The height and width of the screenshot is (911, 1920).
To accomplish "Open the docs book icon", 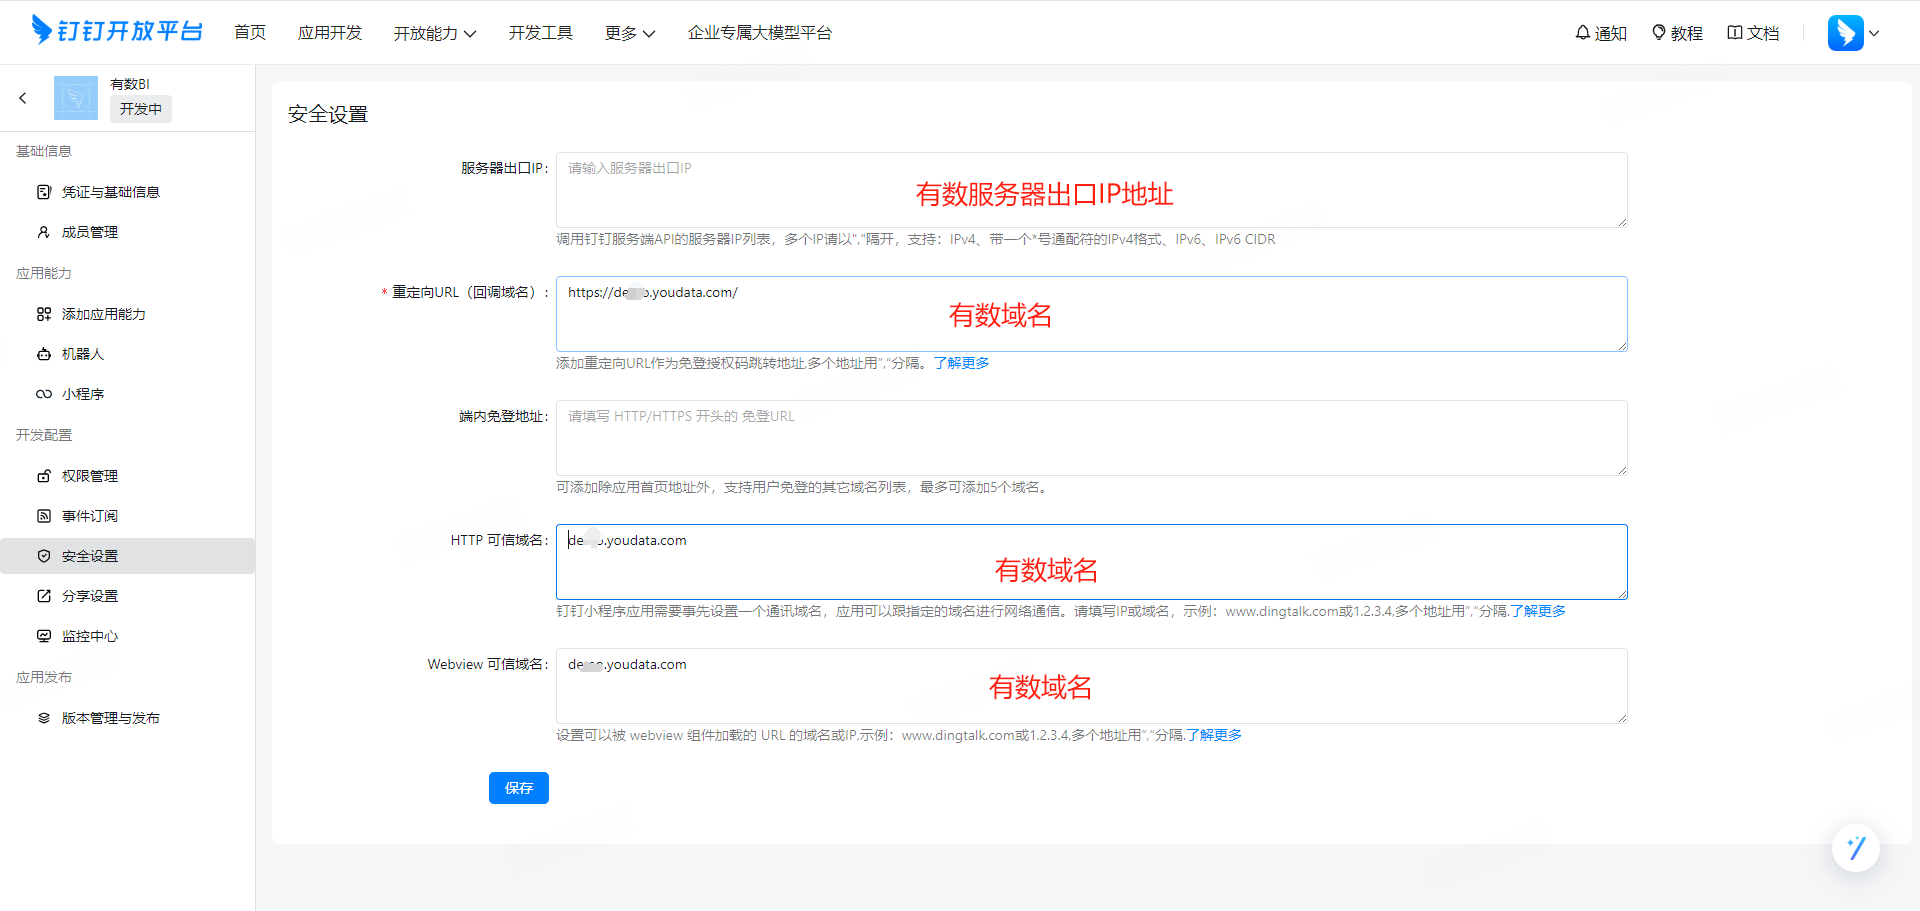I will click(x=1735, y=33).
